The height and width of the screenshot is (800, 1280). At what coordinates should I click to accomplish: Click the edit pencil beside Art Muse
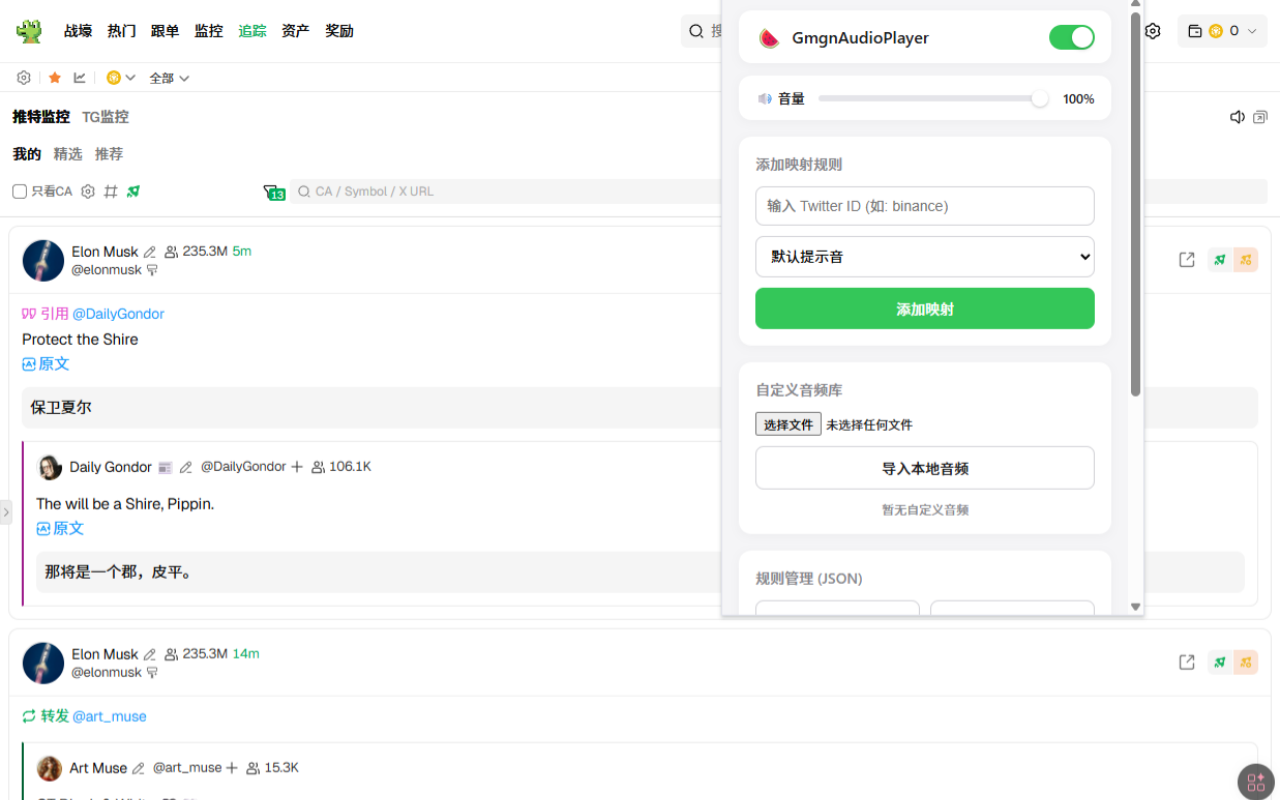[x=139, y=768]
